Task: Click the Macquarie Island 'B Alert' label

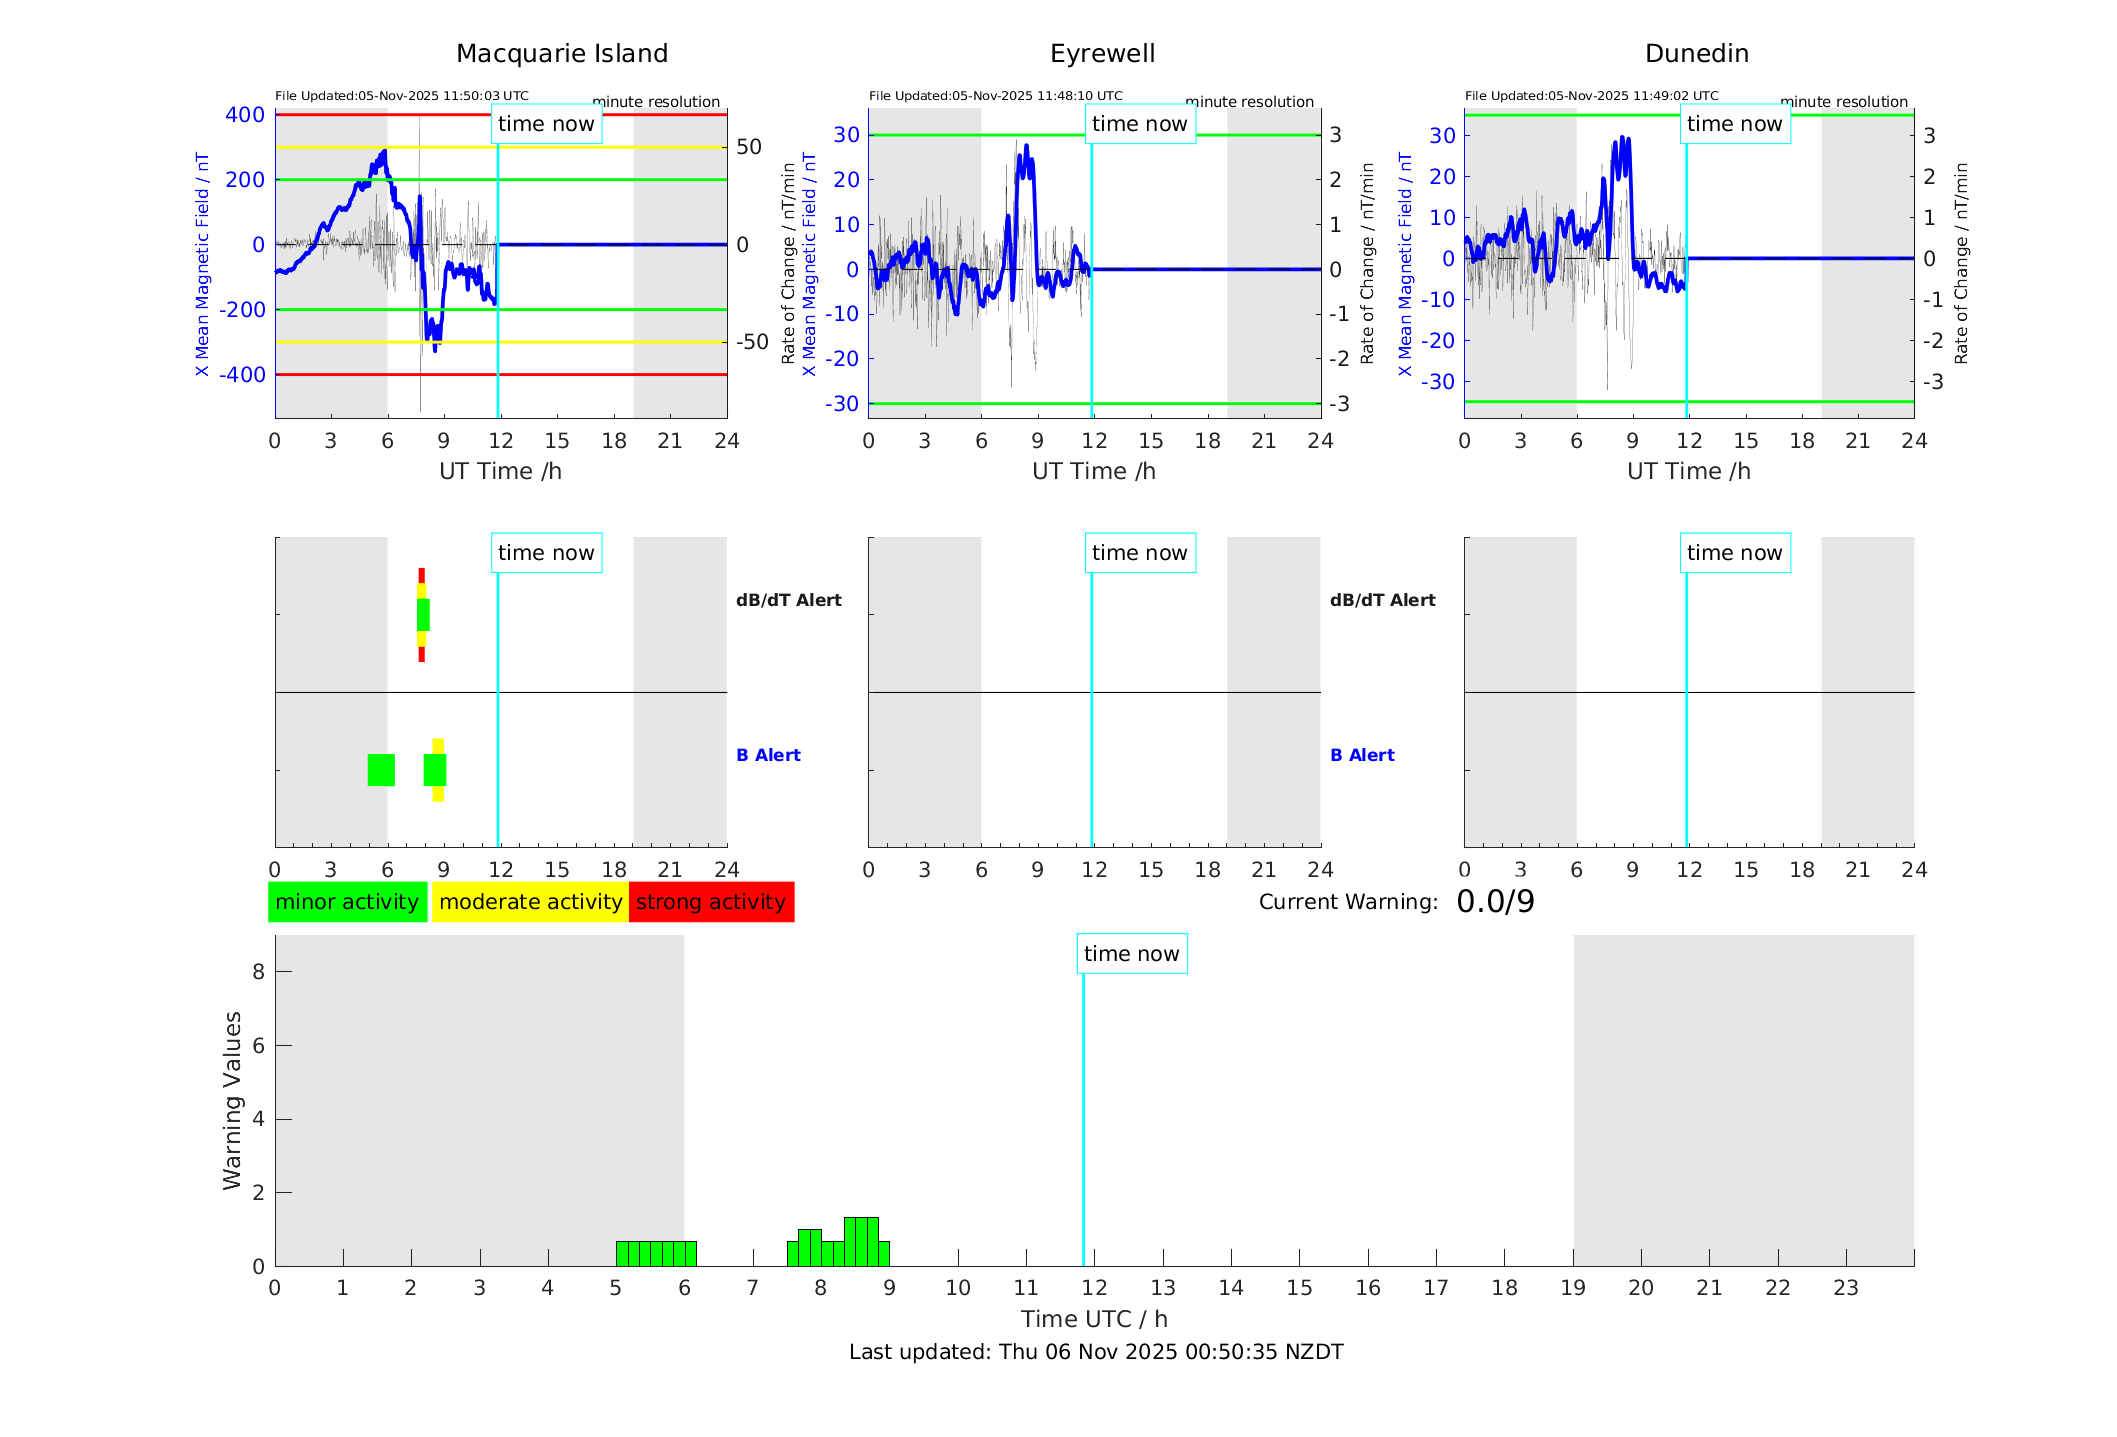Action: click(768, 755)
